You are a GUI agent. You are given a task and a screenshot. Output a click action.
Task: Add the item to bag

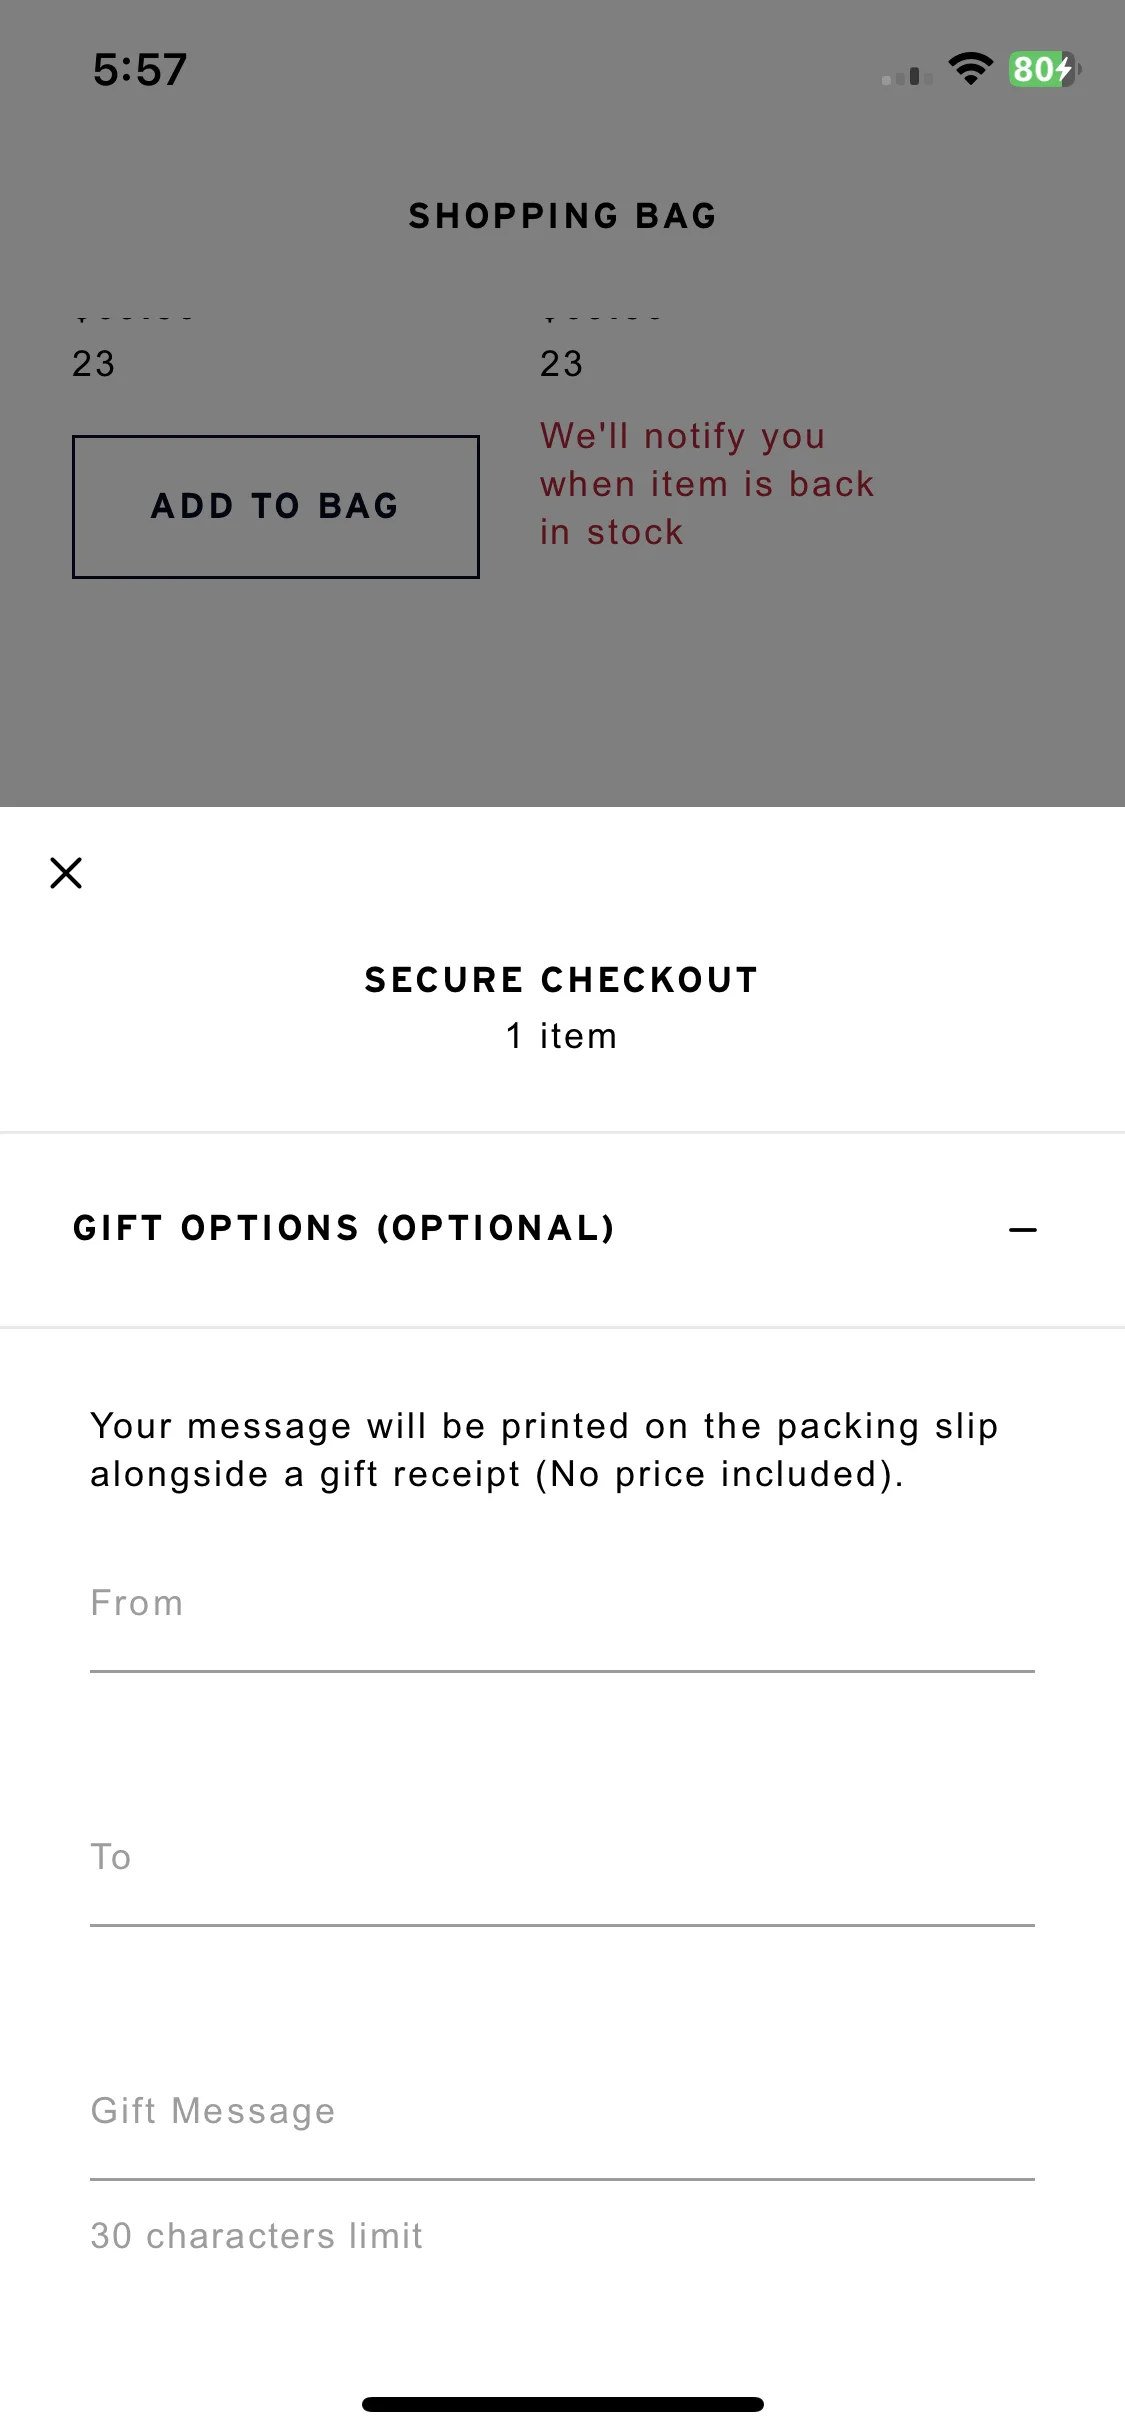pos(276,507)
